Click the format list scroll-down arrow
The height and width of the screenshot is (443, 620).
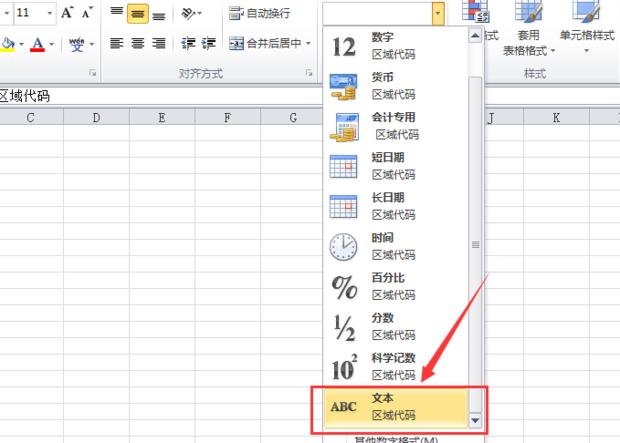tap(475, 420)
